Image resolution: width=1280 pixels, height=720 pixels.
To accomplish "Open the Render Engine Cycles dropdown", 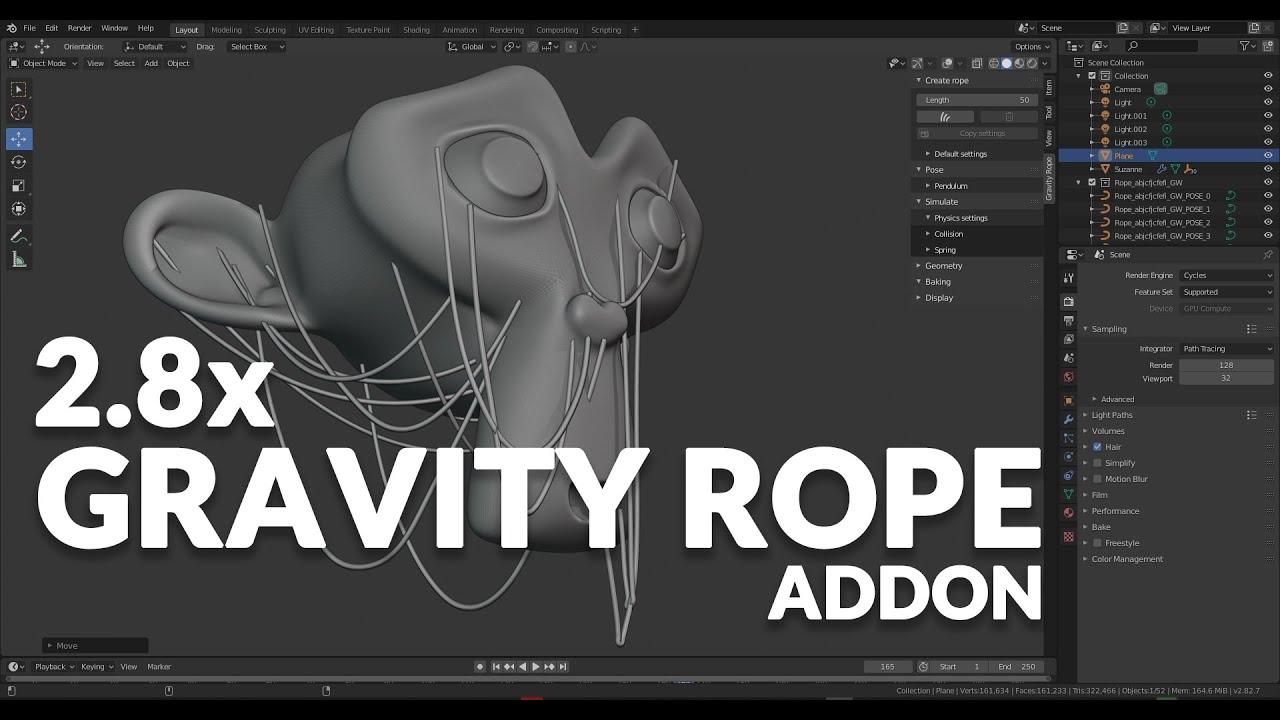I will click(1226, 275).
